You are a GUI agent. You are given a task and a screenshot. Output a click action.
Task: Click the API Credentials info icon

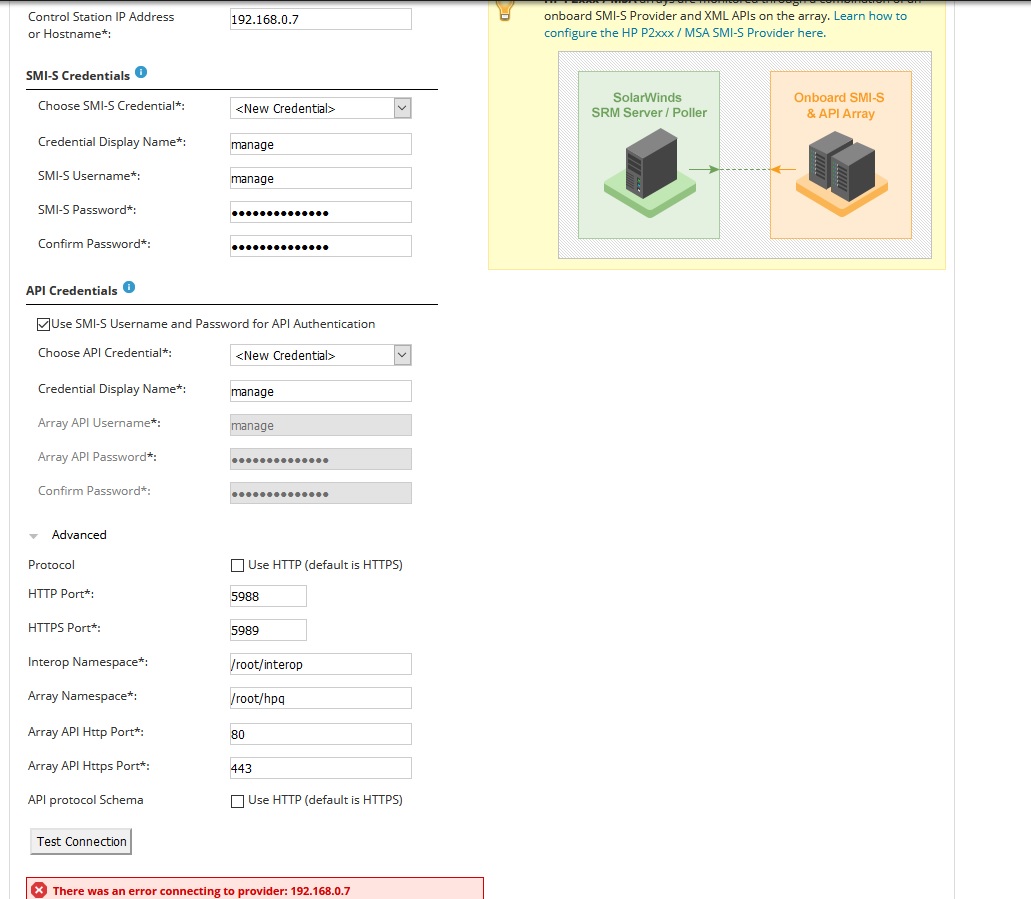pyautogui.click(x=129, y=287)
